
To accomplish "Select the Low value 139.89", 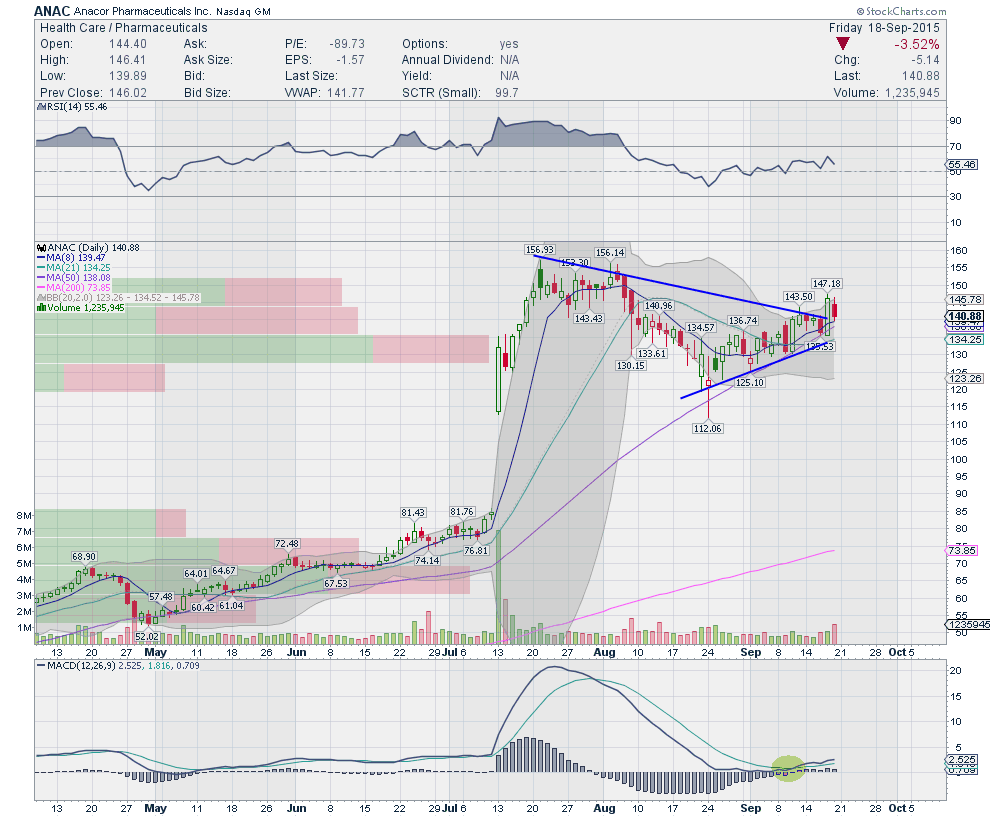I will coord(128,76).
